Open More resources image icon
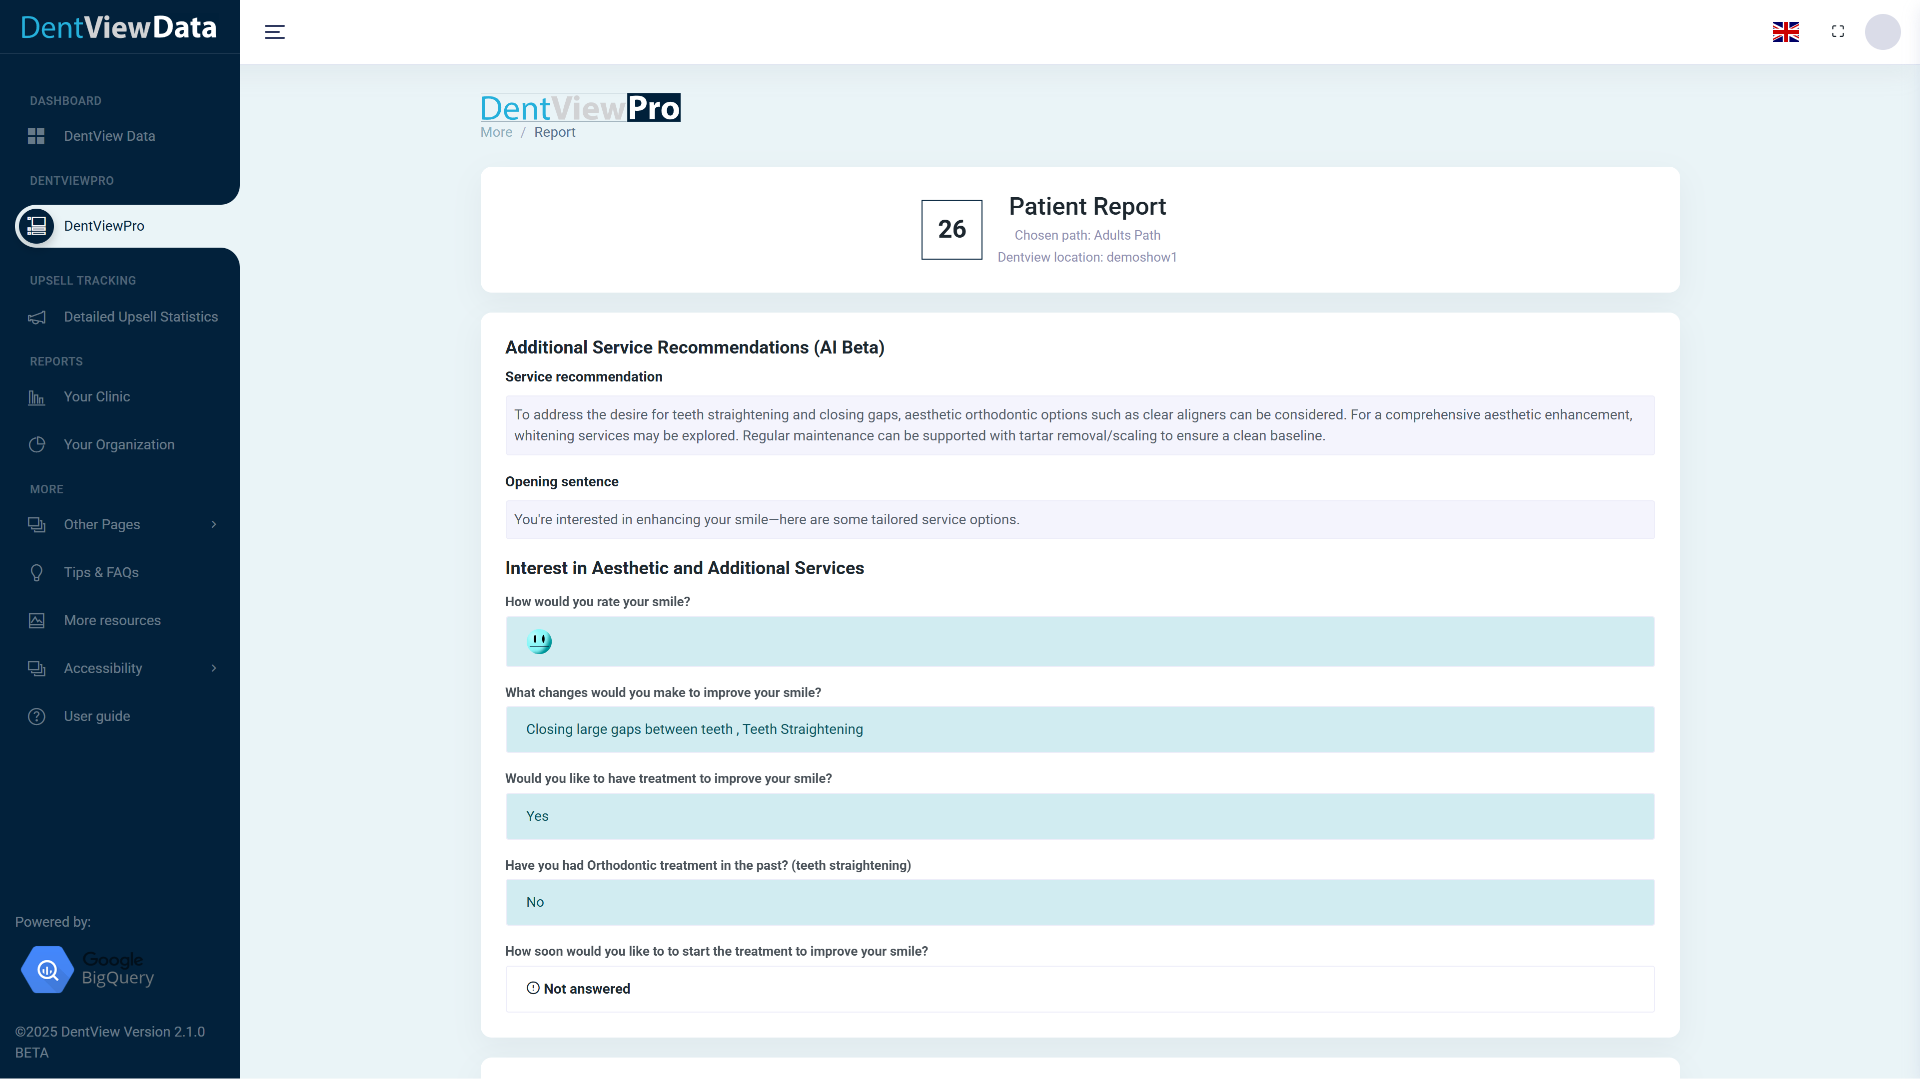This screenshot has height=1079, width=1920. [x=36, y=620]
